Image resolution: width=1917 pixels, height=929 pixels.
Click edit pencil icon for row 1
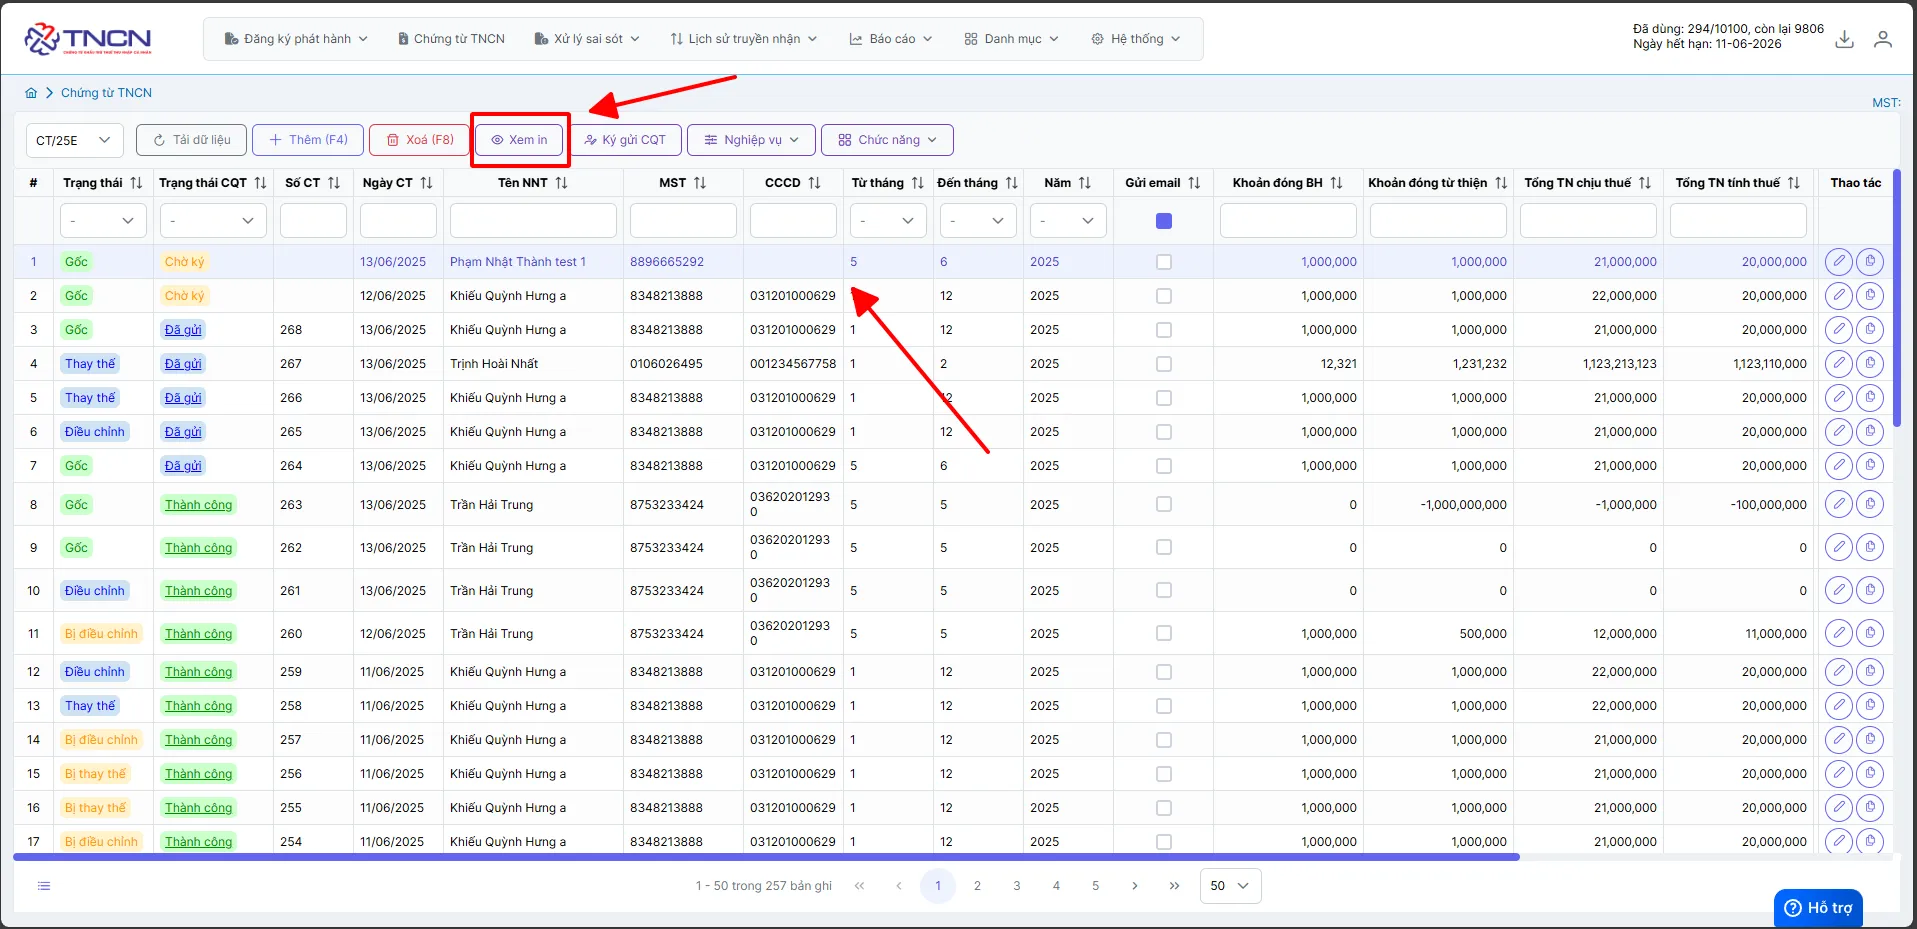pyautogui.click(x=1839, y=262)
